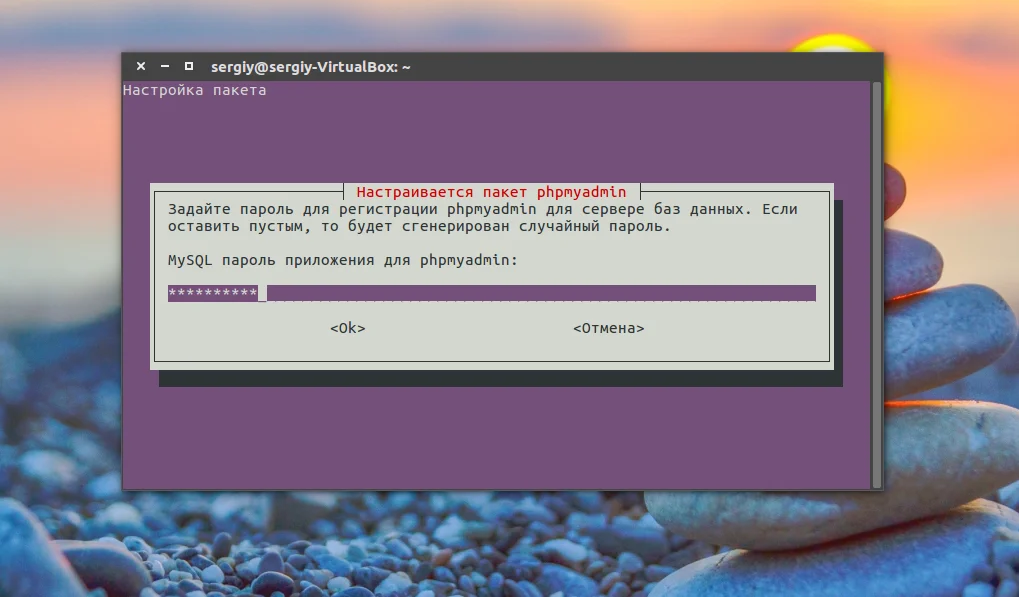Click label 'MySQL пароль приложения для phpmyadmin:'

[343, 260]
